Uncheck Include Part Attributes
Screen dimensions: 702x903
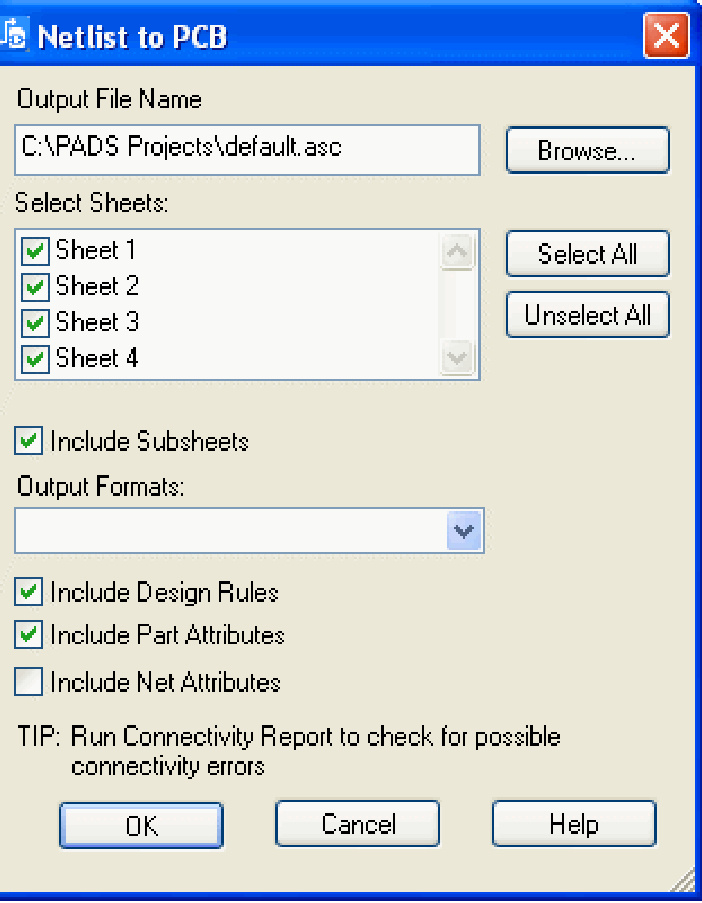[x=30, y=635]
